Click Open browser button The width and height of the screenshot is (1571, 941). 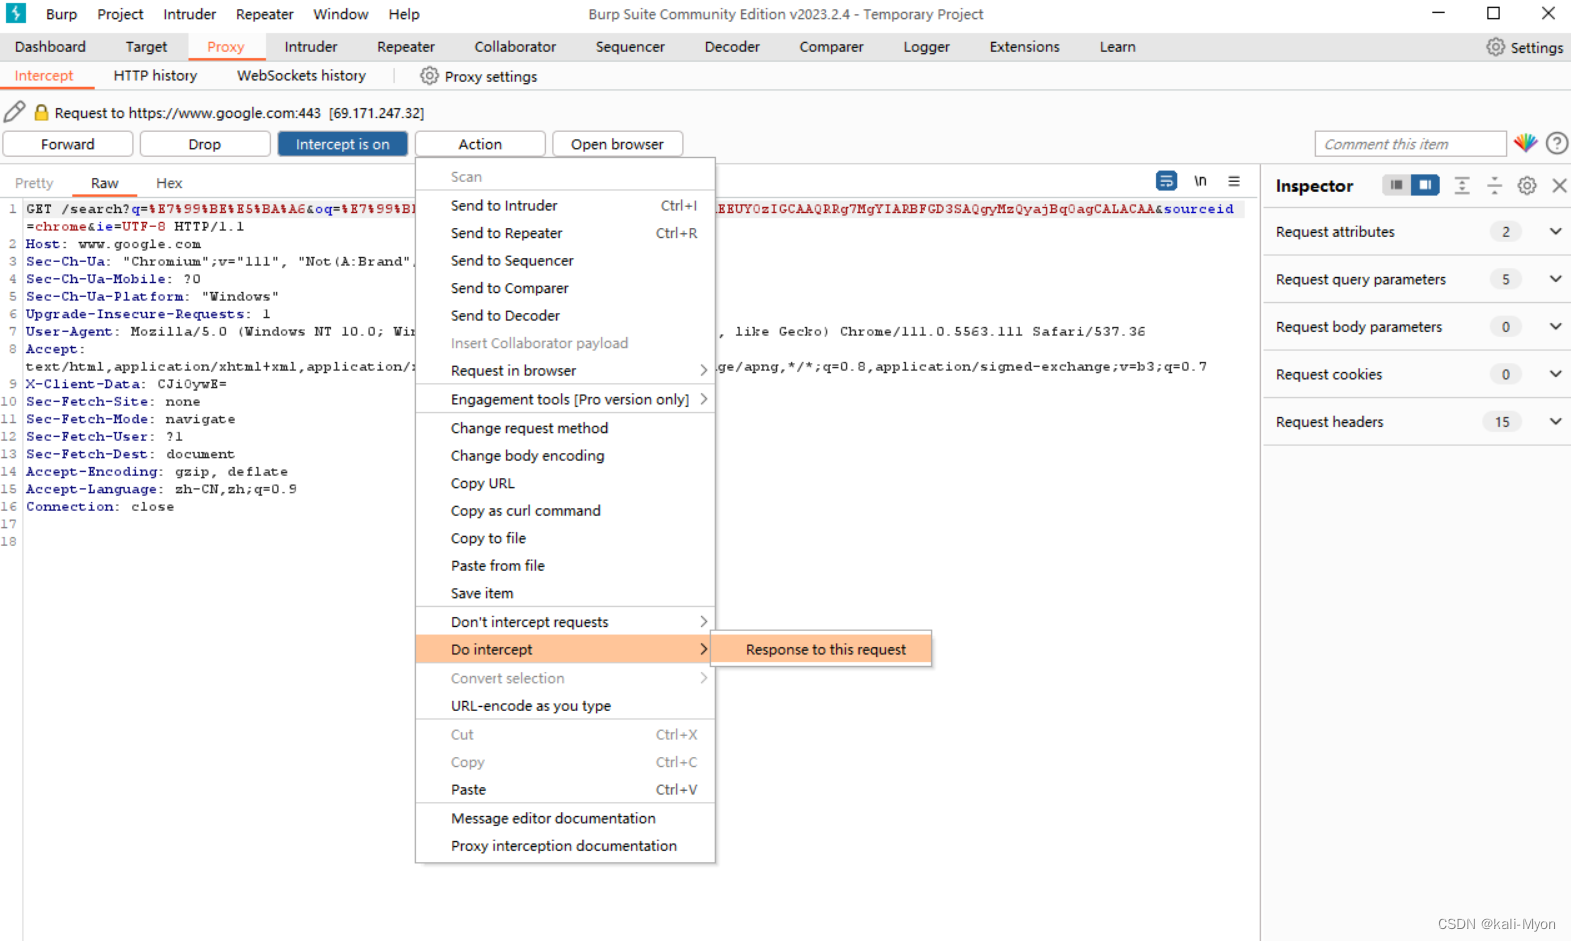[x=617, y=144]
